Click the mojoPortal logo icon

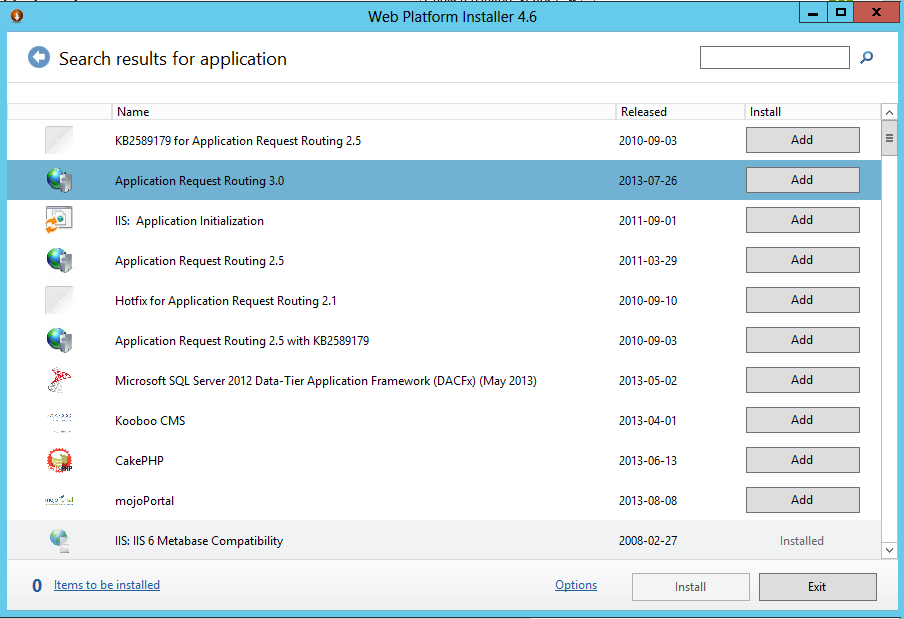click(59, 500)
